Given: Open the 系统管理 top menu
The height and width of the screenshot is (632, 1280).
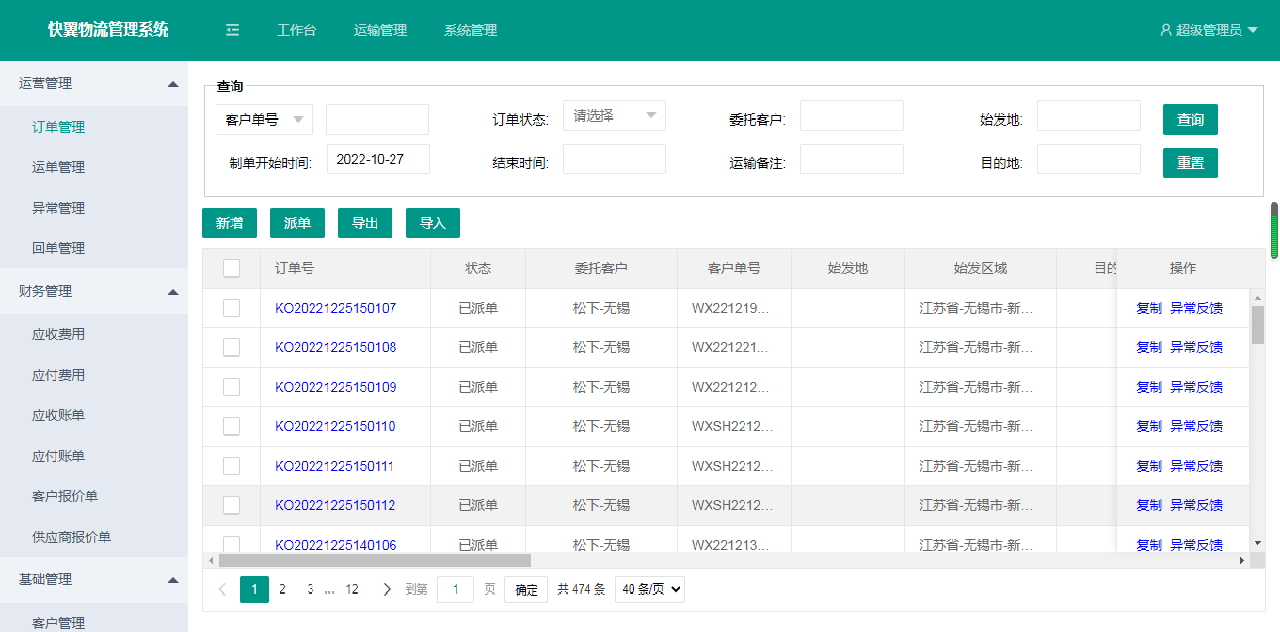Looking at the screenshot, I should 470,30.
